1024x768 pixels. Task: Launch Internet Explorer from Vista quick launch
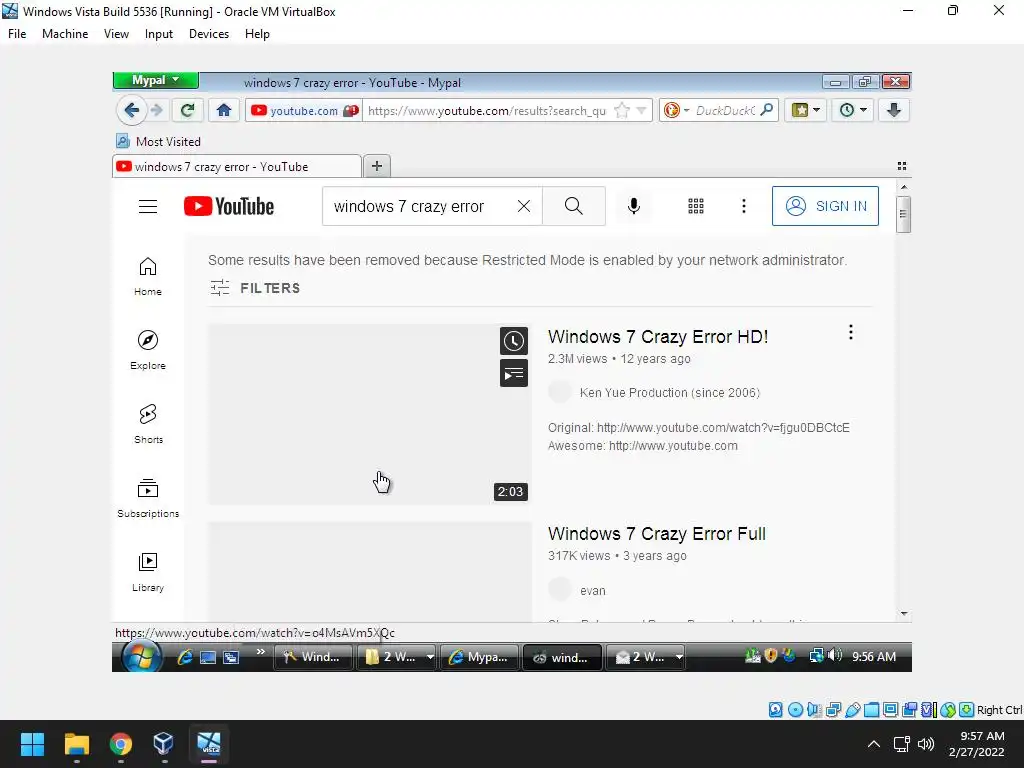click(x=185, y=657)
